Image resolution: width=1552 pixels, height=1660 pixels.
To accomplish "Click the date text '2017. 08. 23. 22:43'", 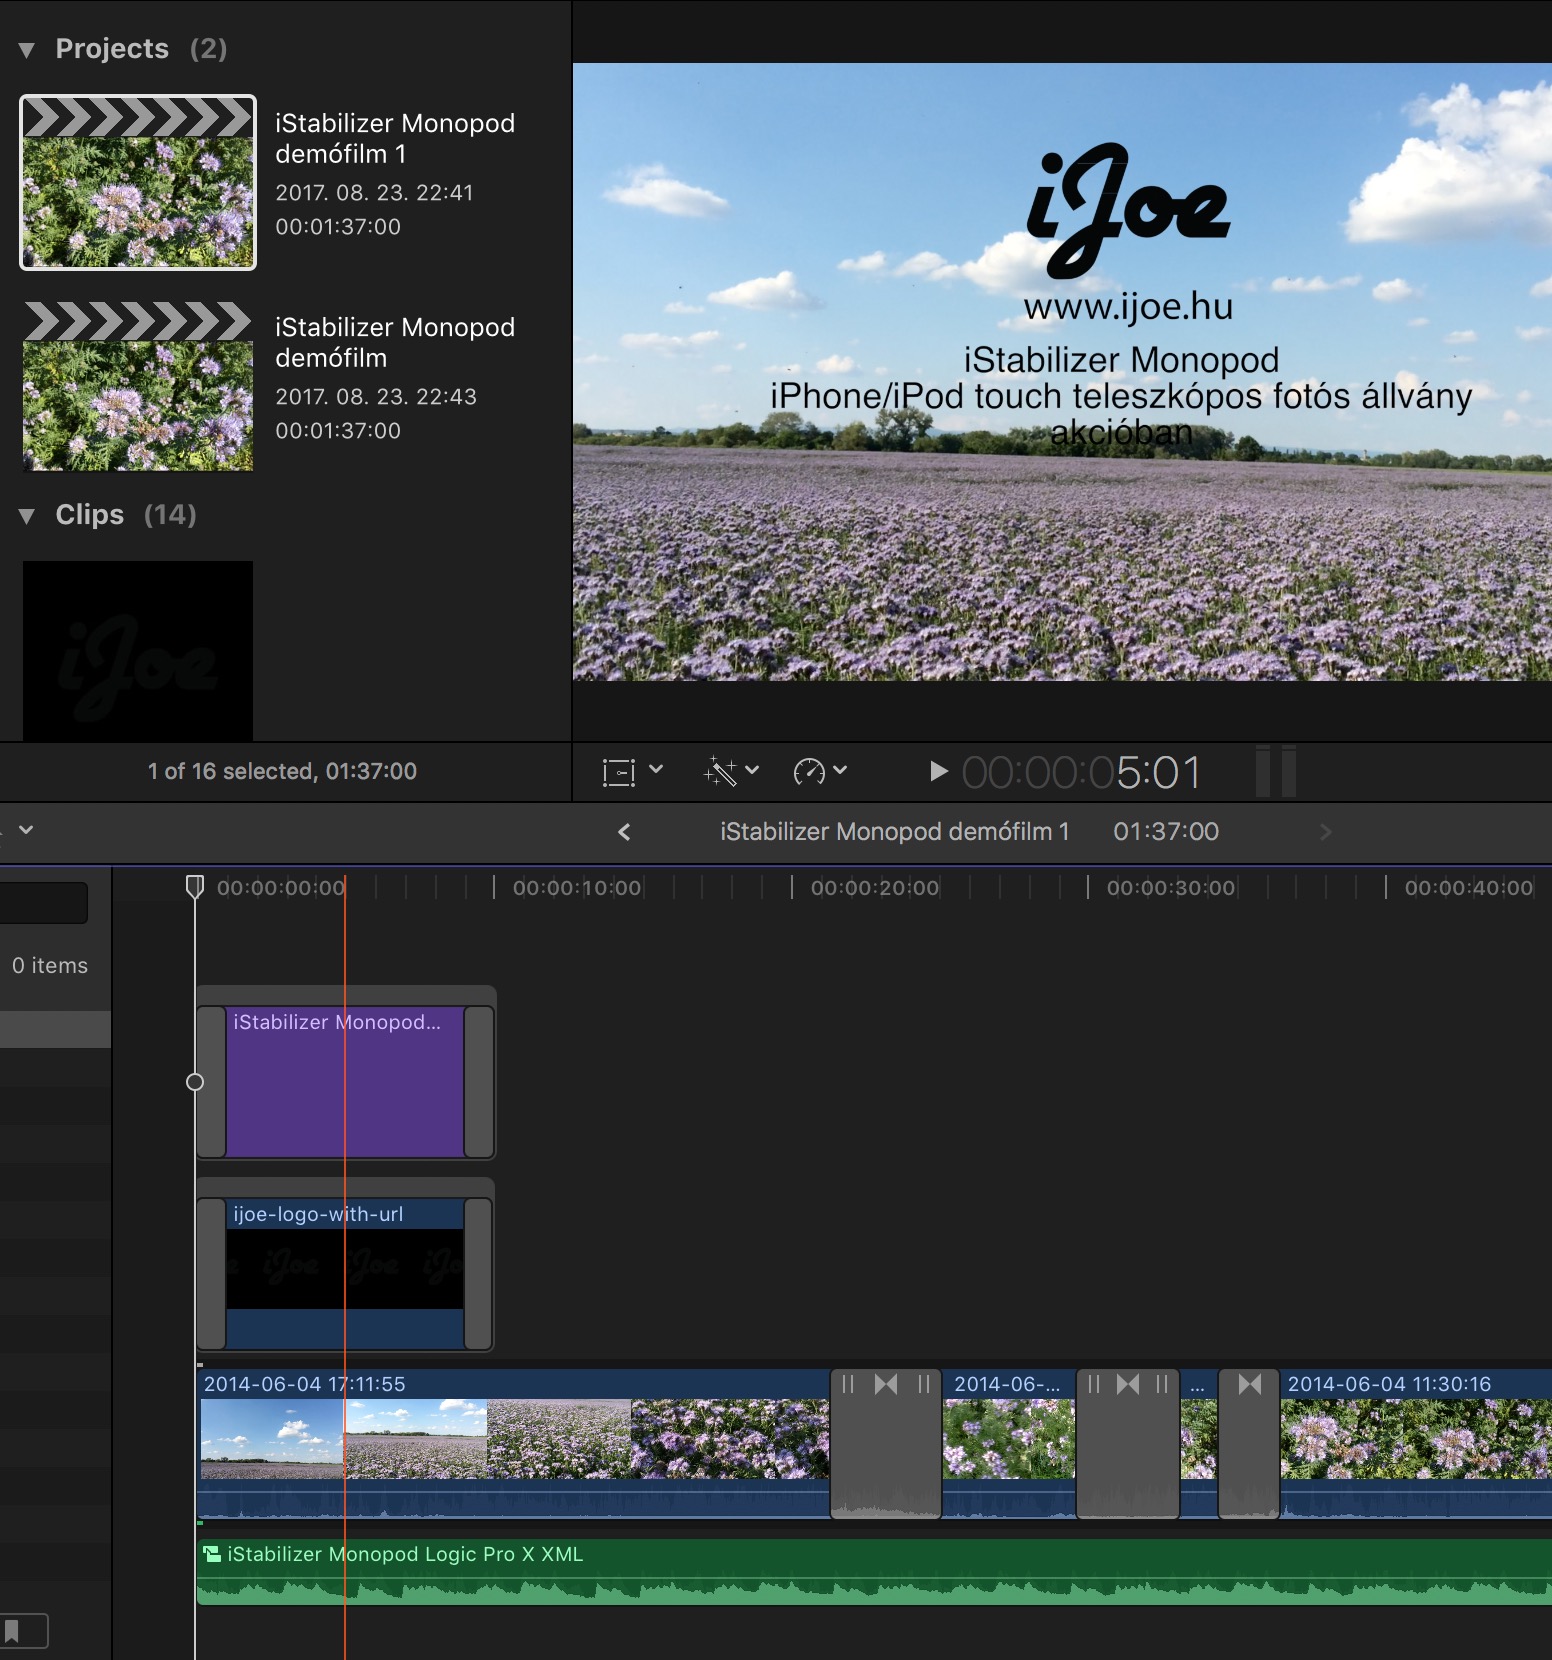I will tap(376, 396).
